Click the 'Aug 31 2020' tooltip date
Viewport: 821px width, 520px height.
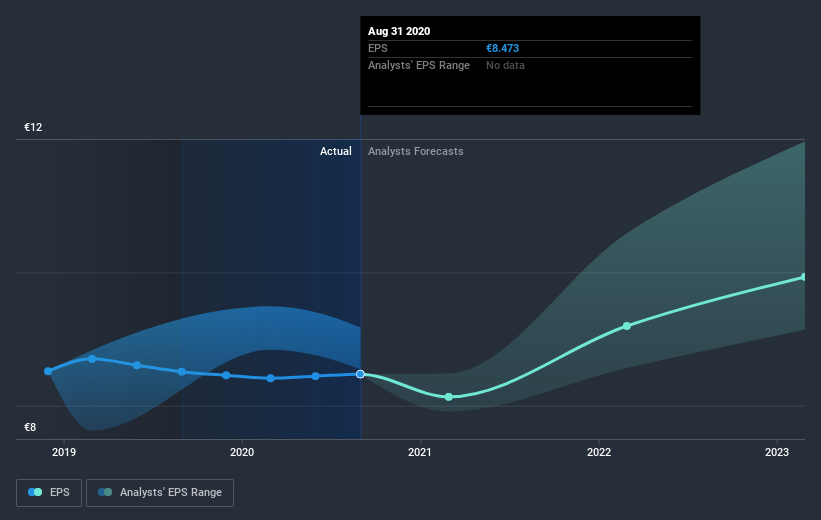click(x=399, y=31)
